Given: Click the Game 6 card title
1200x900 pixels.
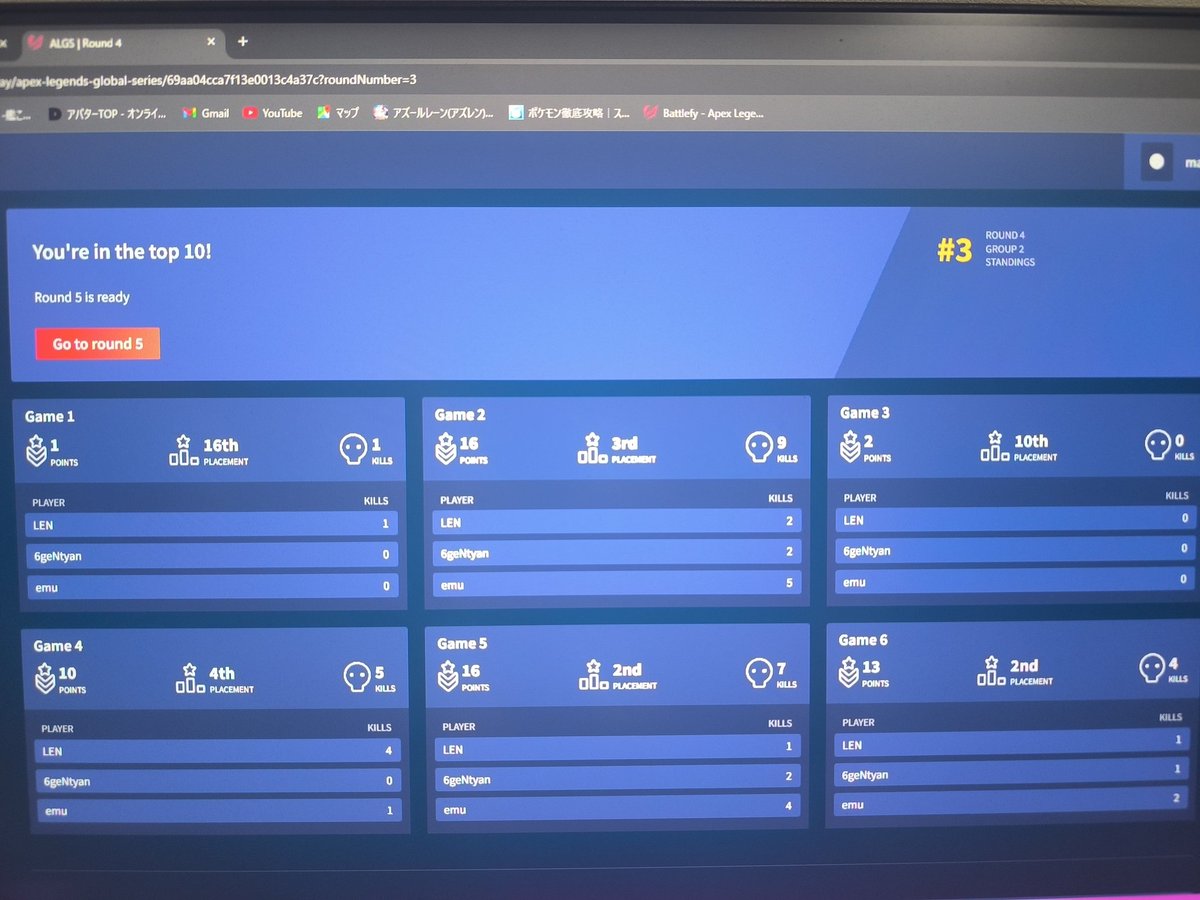Looking at the screenshot, I should (863, 640).
